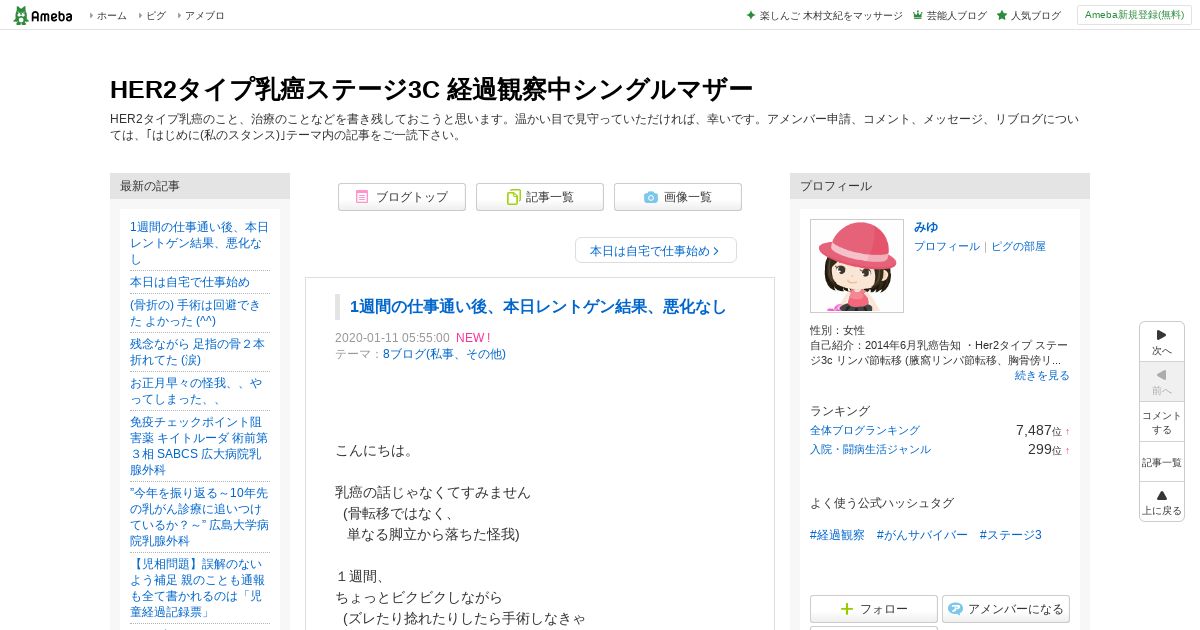1200x630 pixels.
Task: Click the アメンバーになる button
Action: [x=1006, y=609]
